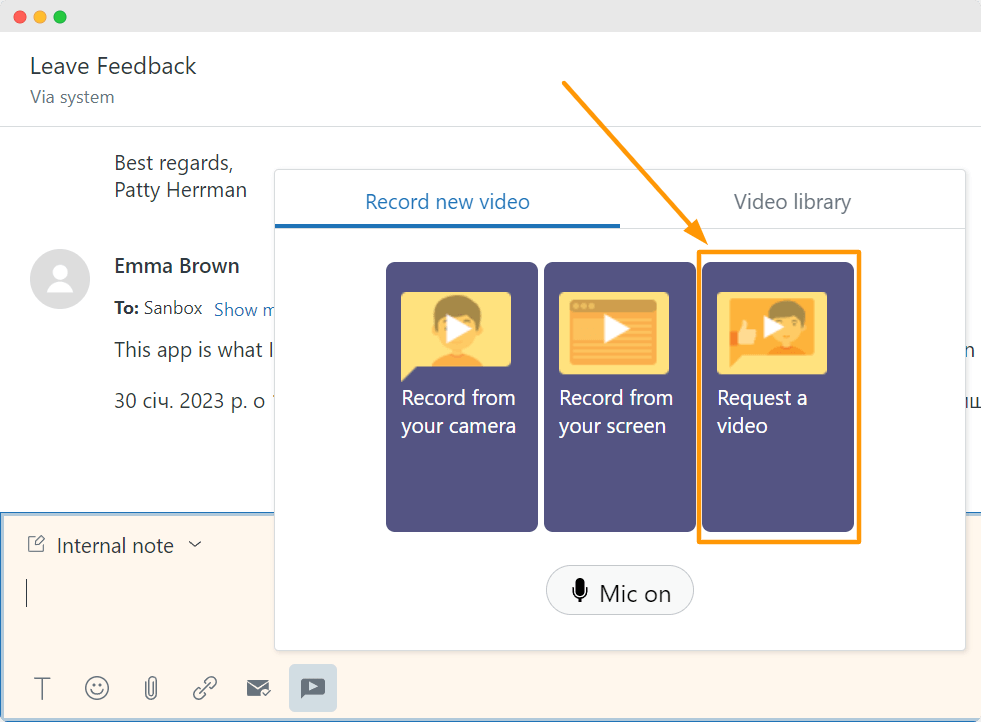The height and width of the screenshot is (722, 981).
Task: Click the '30 січ. 2023 р.' date
Action: point(181,400)
